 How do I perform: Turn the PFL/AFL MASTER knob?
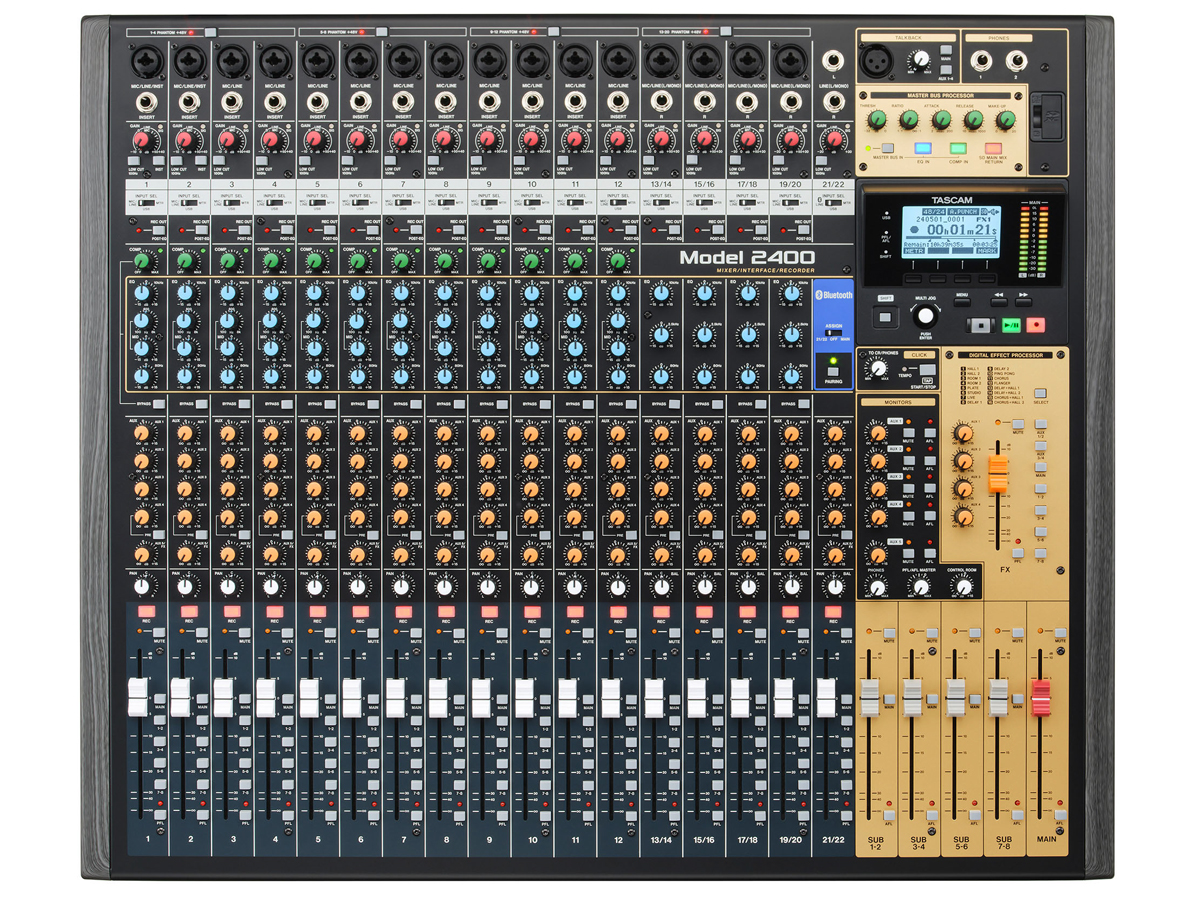[x=919, y=586]
